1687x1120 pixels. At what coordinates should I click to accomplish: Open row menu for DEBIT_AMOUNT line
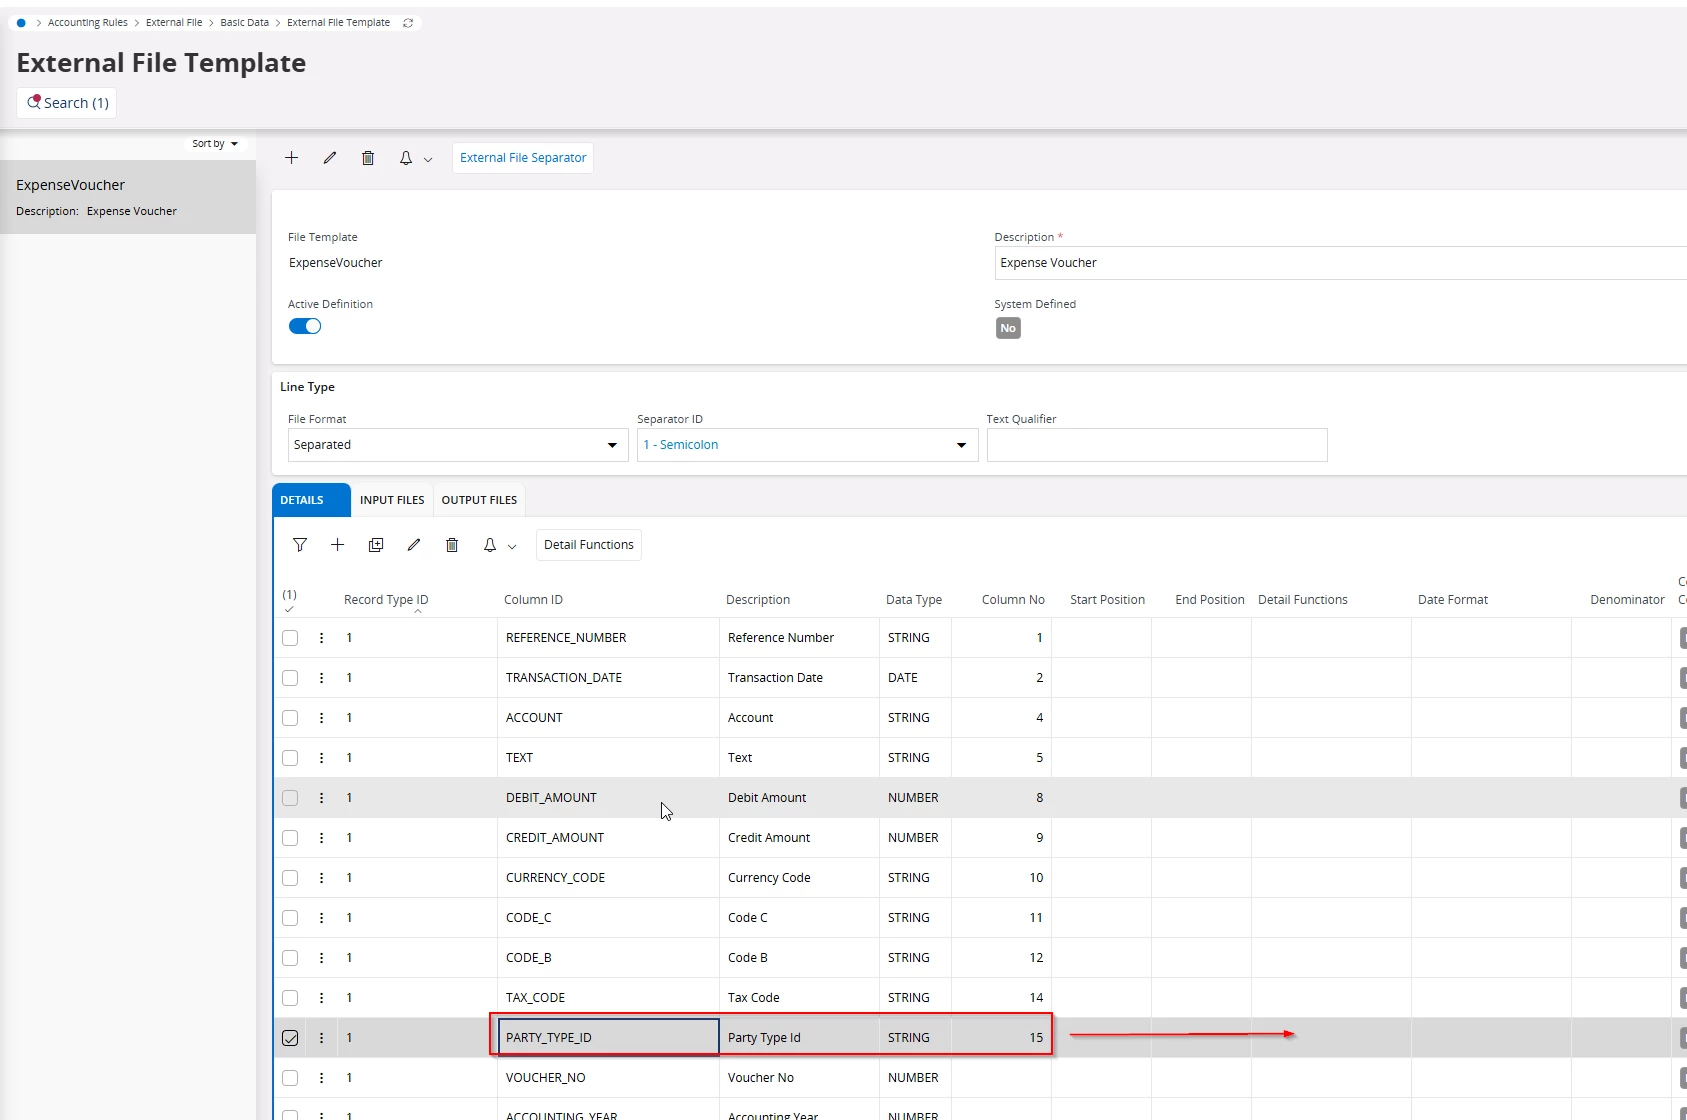[x=321, y=798]
